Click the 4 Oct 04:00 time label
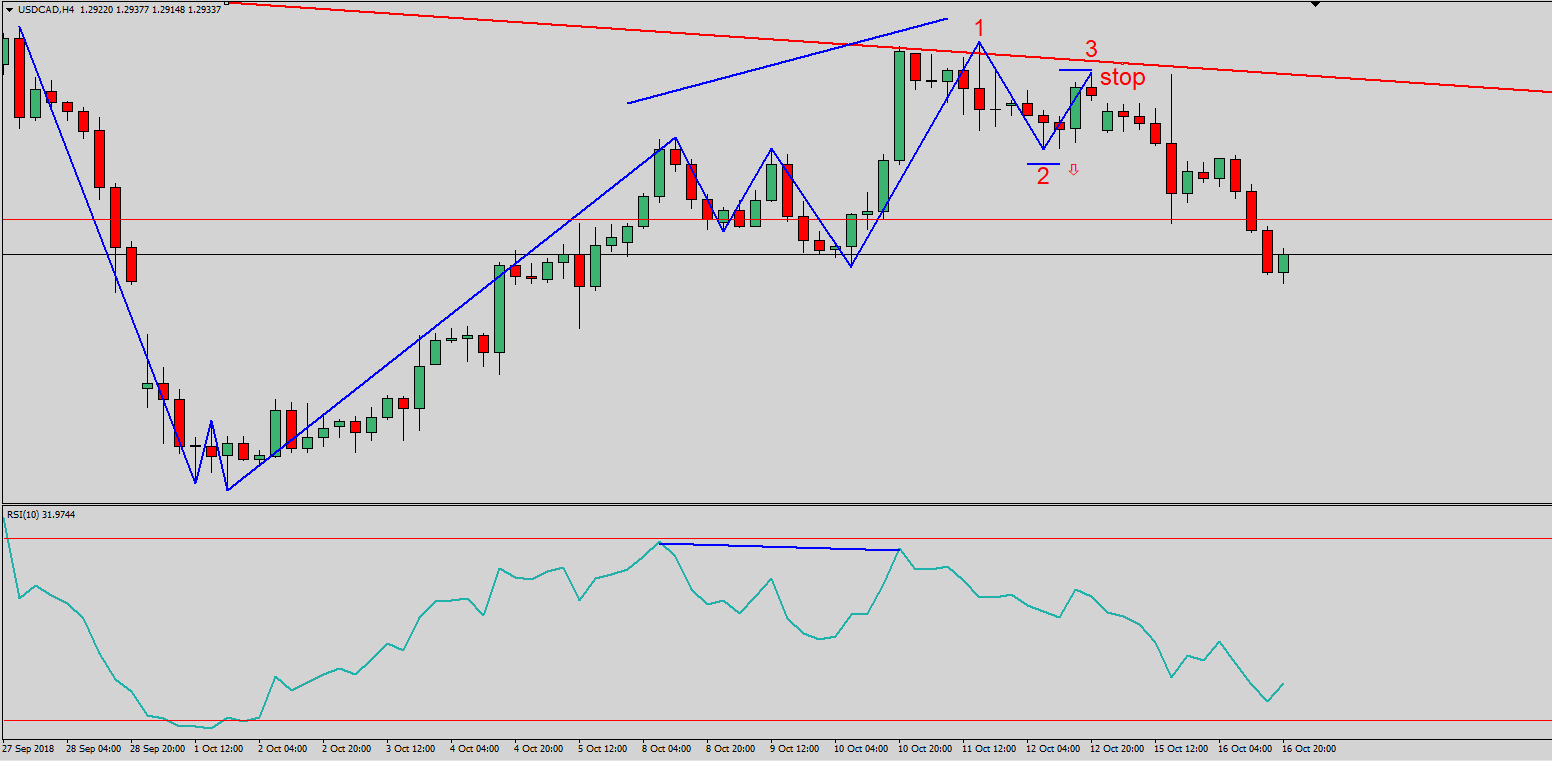This screenshot has height=762, width=1552. [474, 748]
